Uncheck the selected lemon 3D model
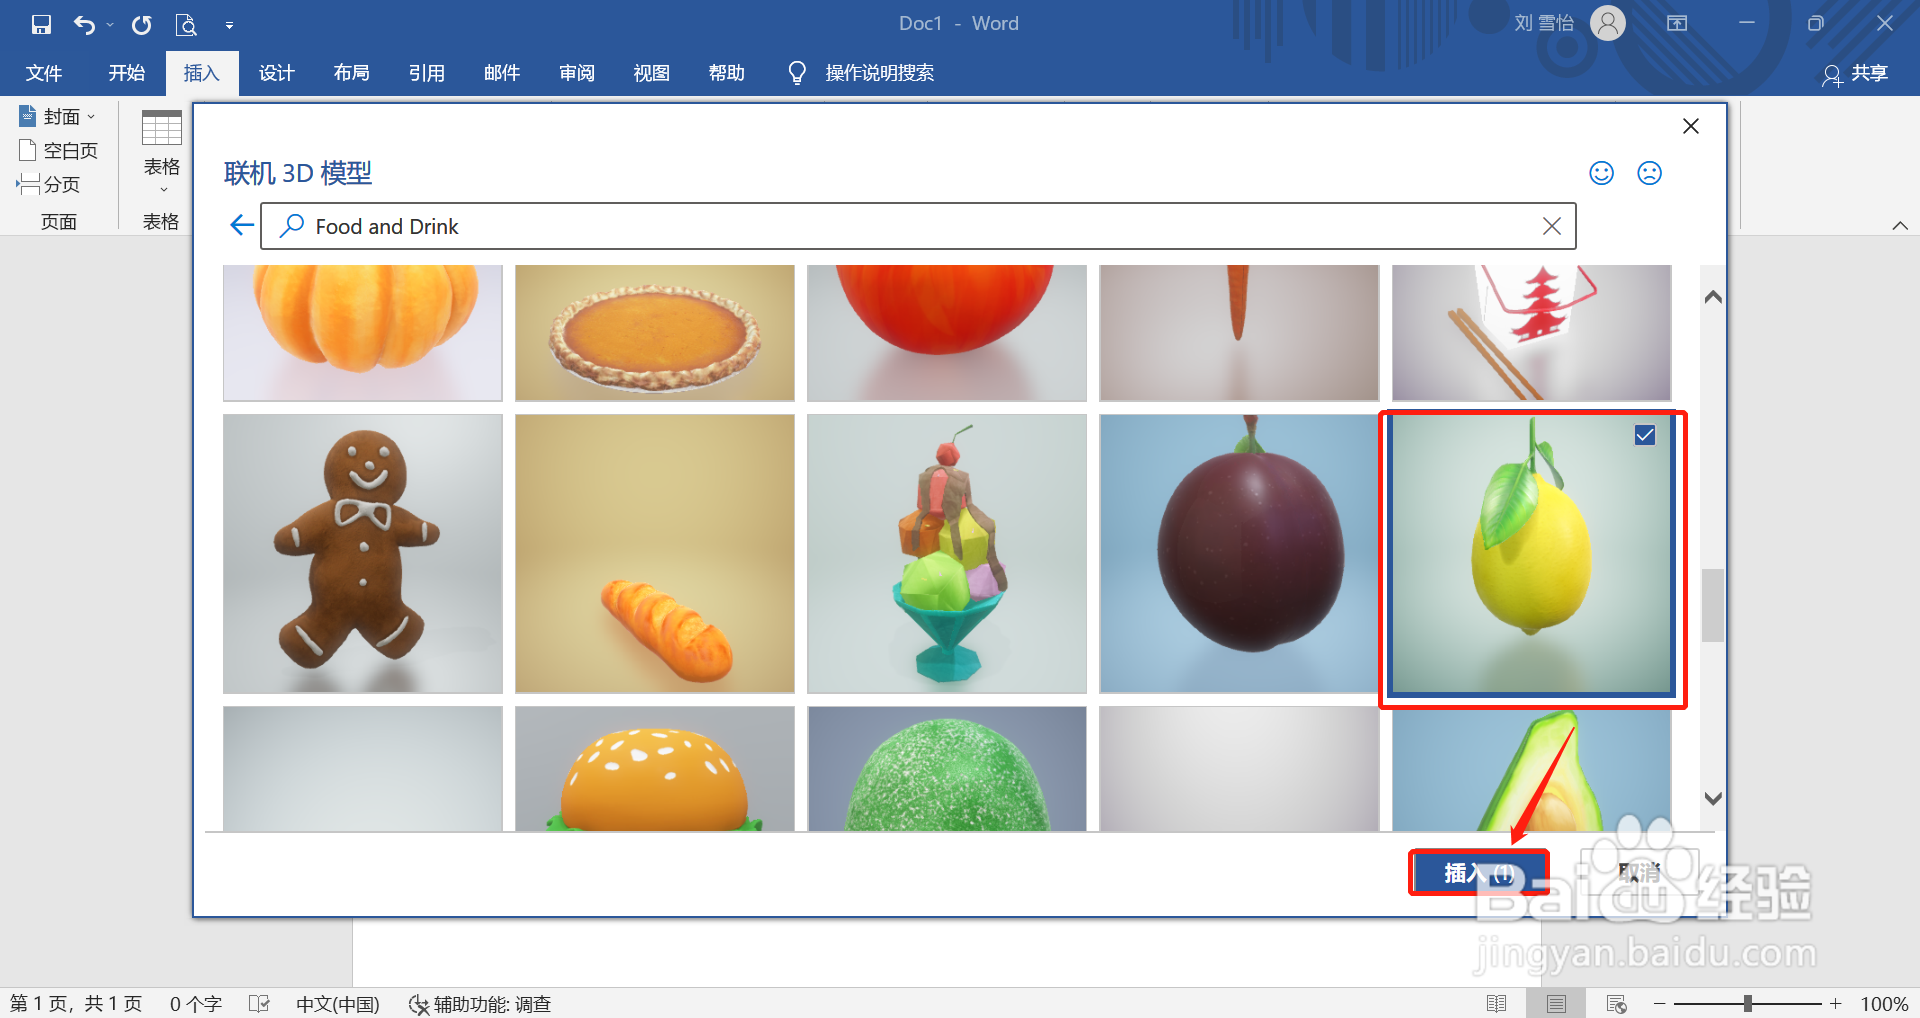 1645,434
